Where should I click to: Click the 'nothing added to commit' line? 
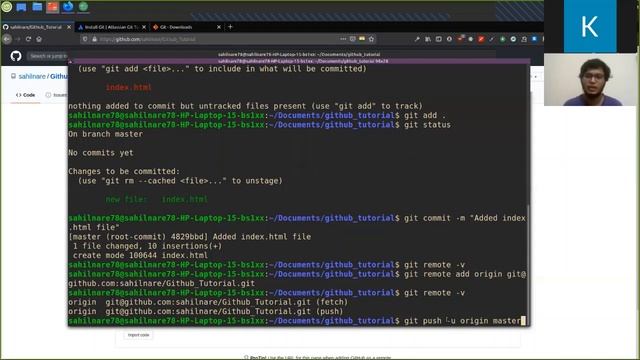point(245,106)
